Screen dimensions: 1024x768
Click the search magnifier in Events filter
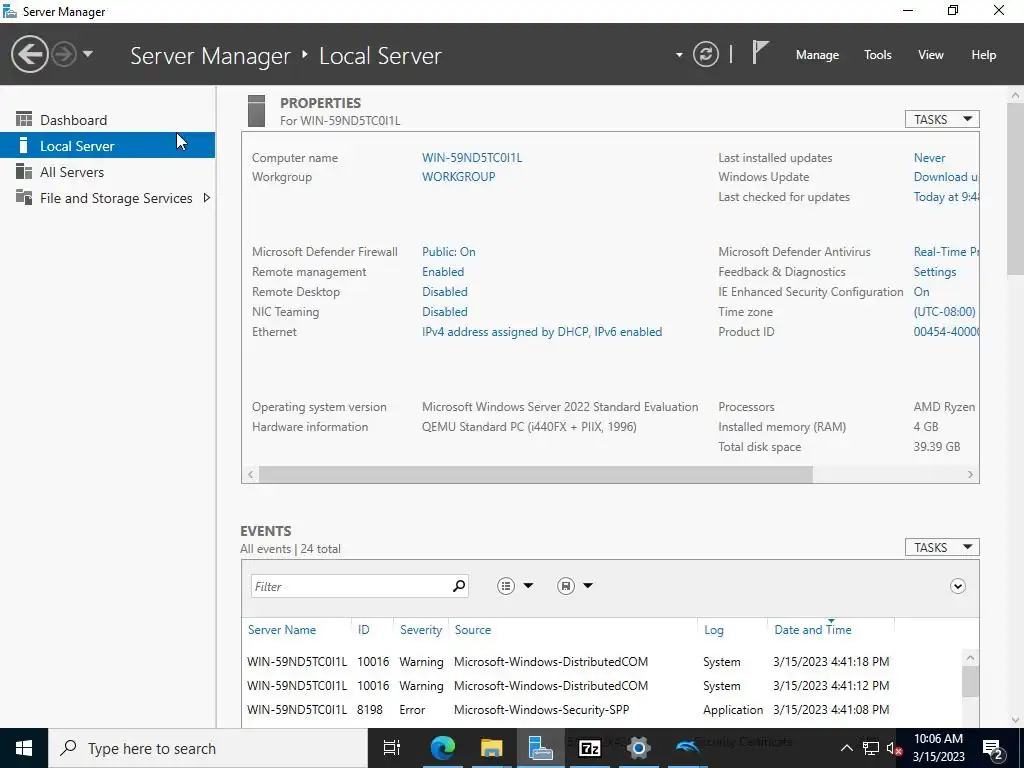(x=459, y=586)
